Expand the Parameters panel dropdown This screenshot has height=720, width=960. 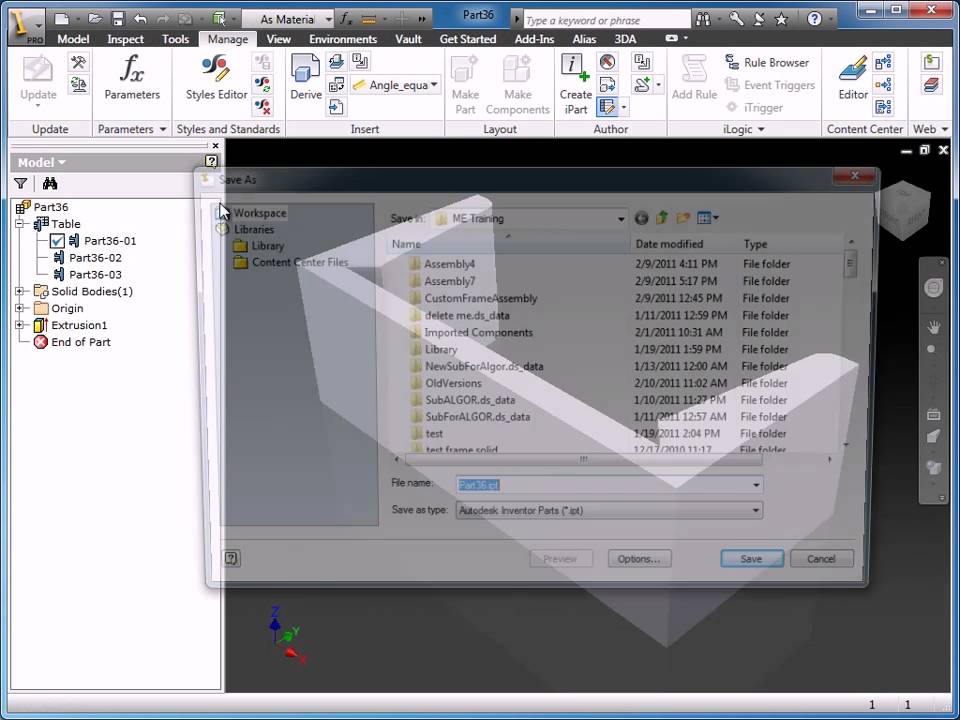click(x=163, y=129)
